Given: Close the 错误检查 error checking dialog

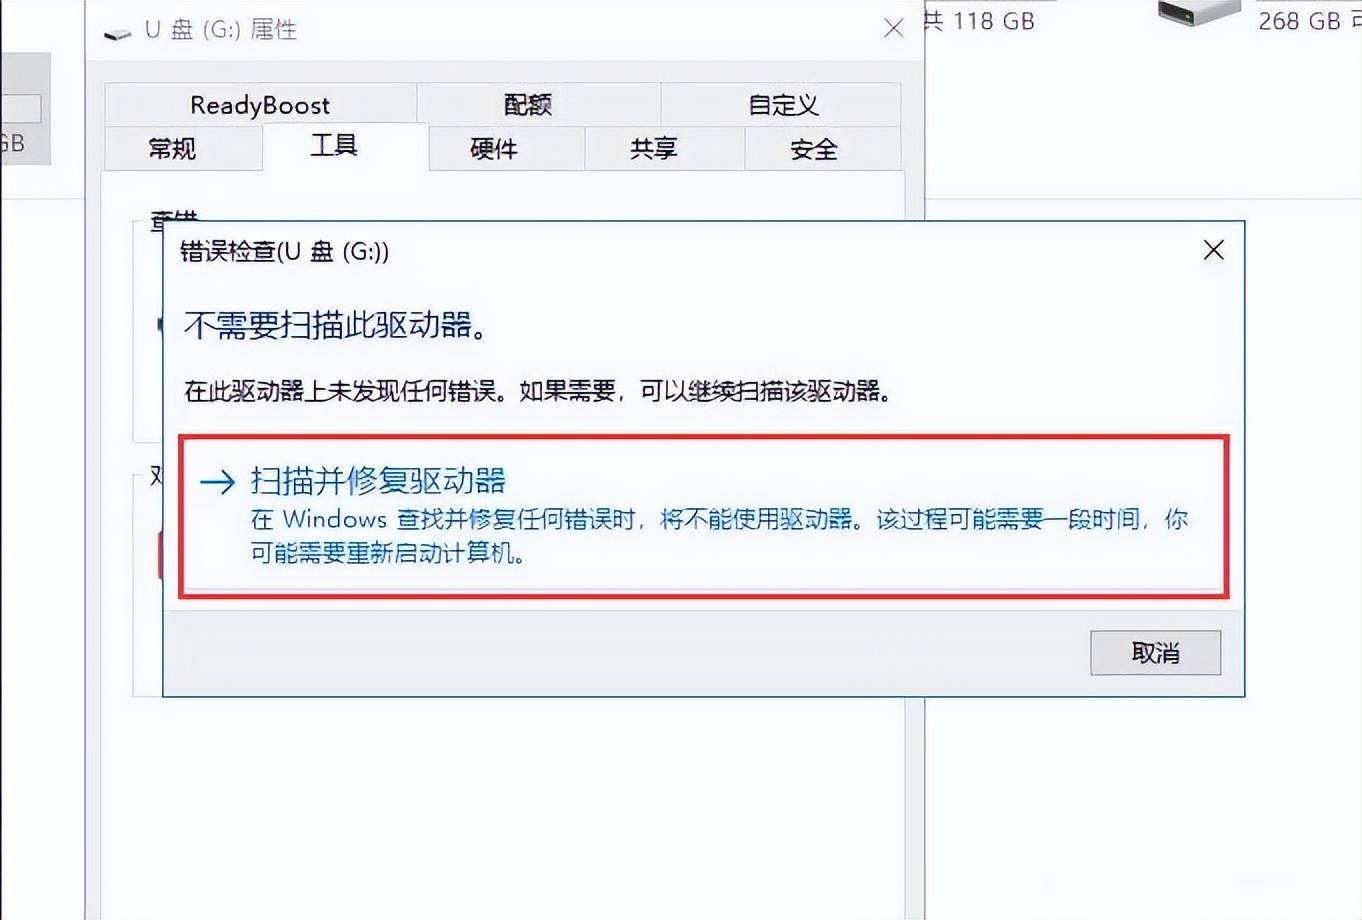Looking at the screenshot, I should click(1213, 250).
